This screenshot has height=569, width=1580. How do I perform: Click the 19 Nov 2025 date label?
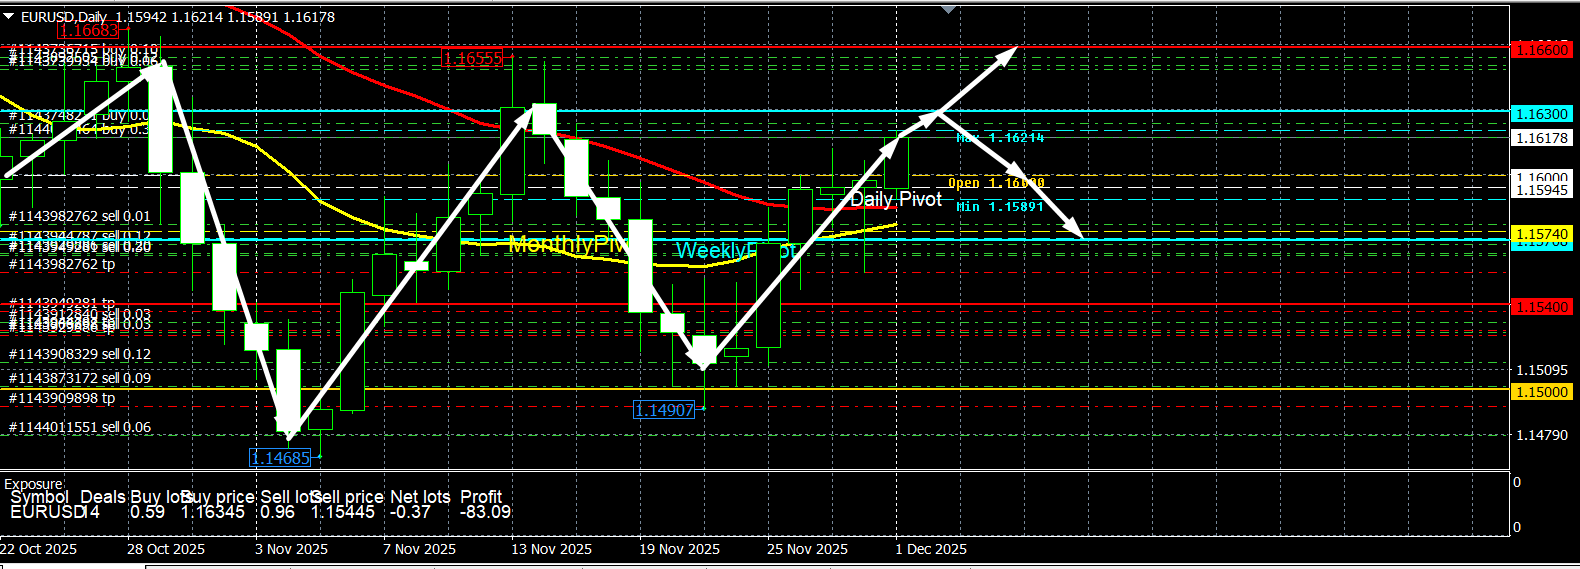(x=680, y=549)
